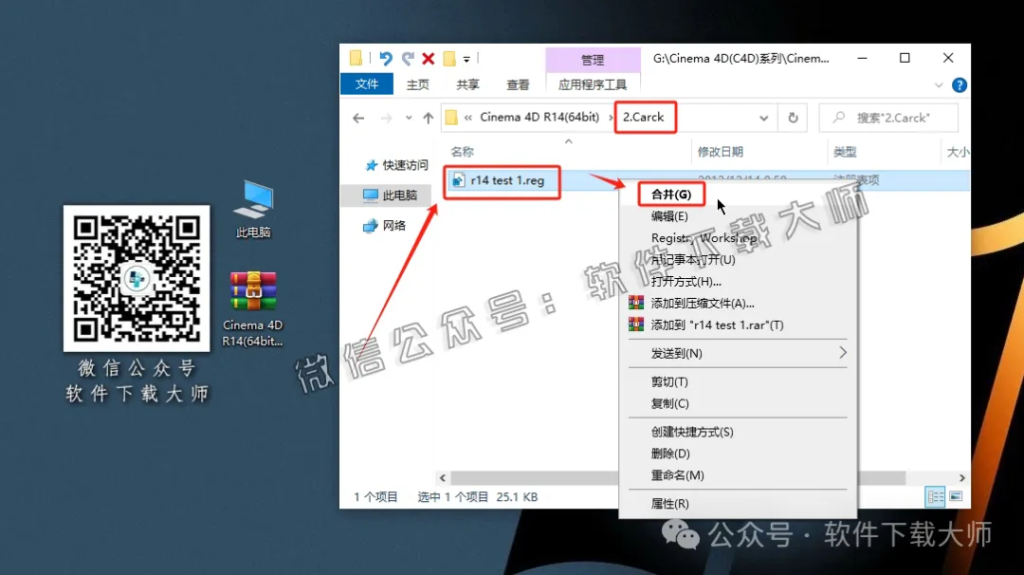
Task: Select 网络 in navigation pane
Action: pos(385,225)
